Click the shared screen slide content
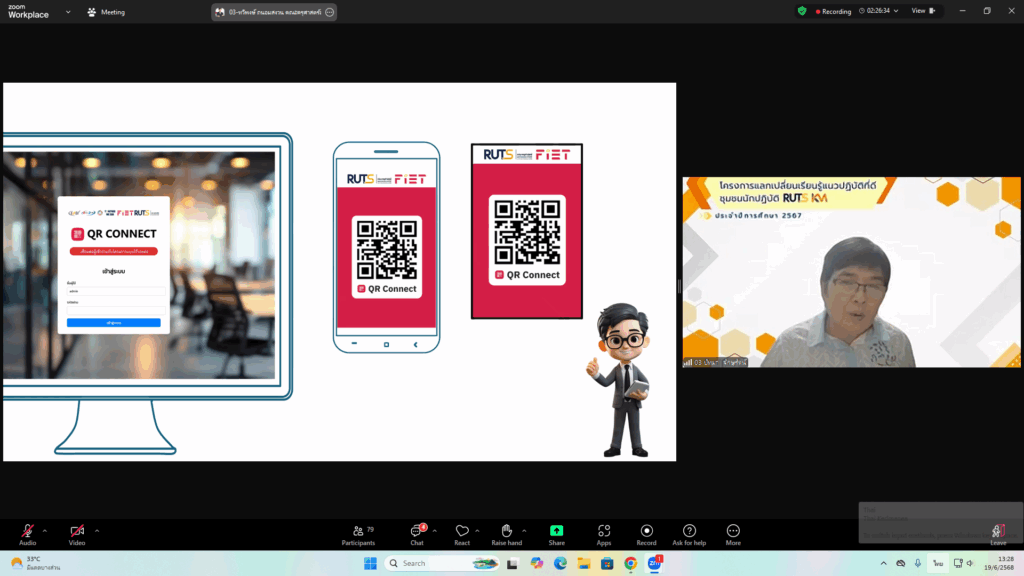The height and width of the screenshot is (576, 1024). 340,272
